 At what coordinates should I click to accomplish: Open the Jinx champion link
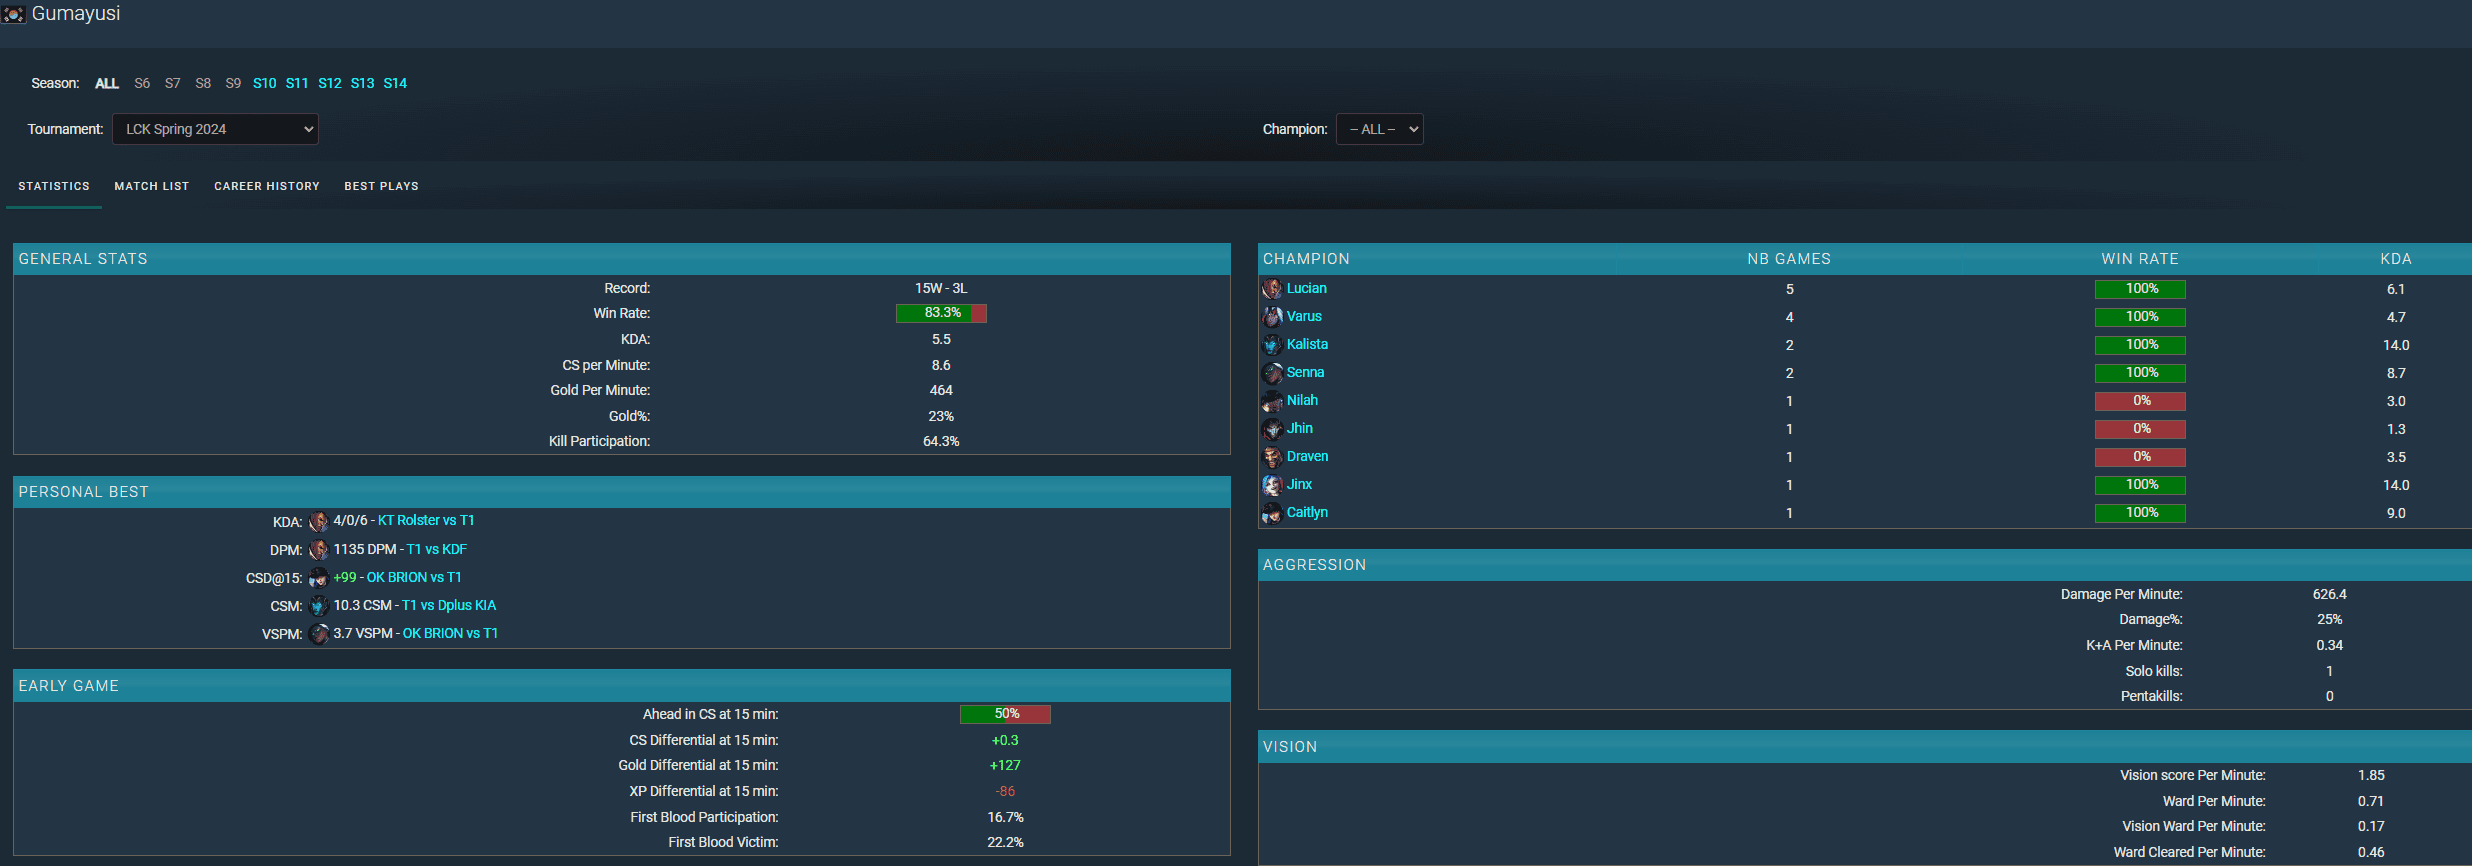(1299, 484)
